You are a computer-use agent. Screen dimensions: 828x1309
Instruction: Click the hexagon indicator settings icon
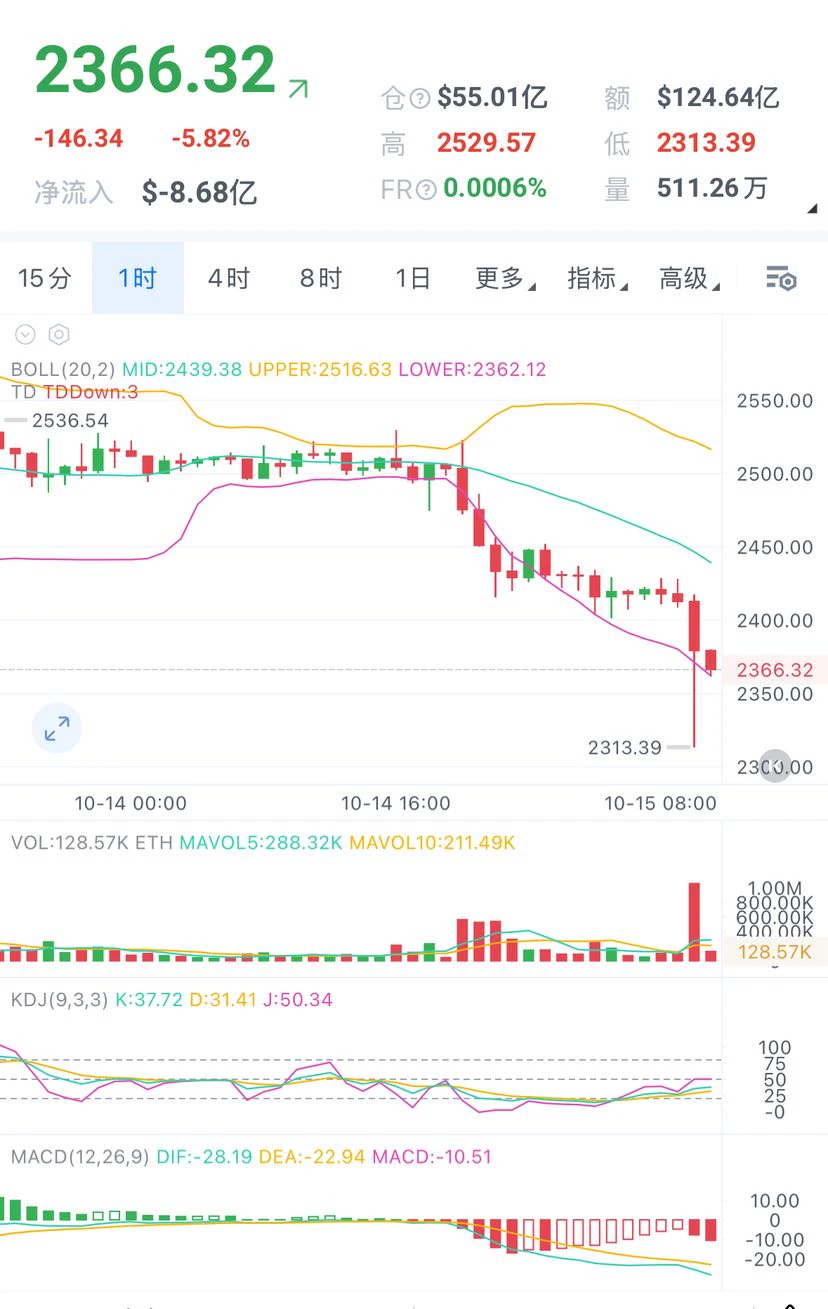tap(58, 335)
